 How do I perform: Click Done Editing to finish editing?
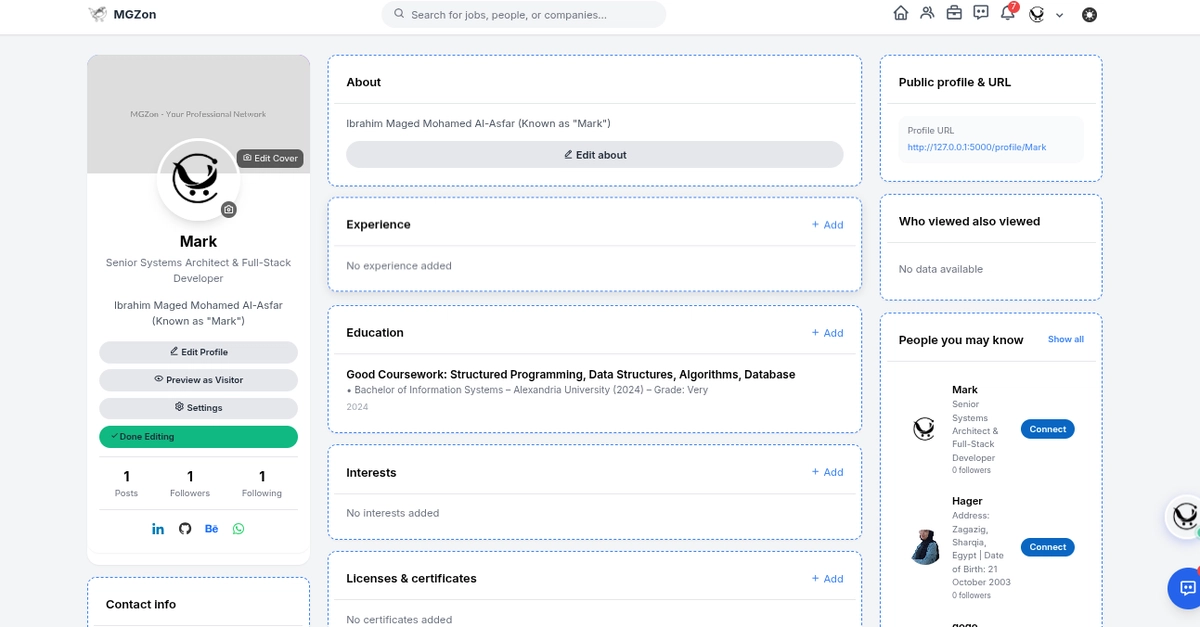[198, 437]
